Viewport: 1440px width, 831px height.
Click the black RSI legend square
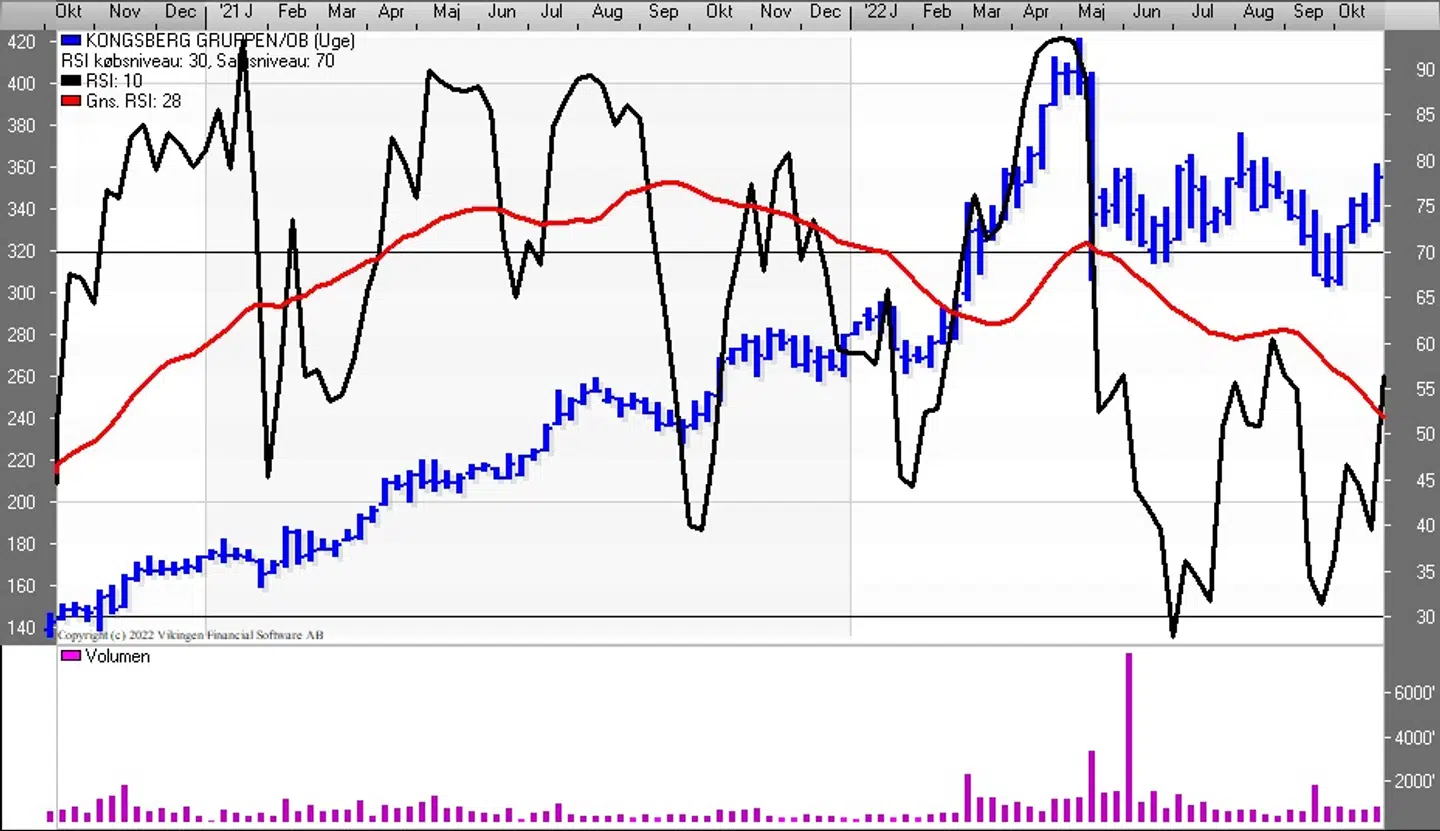69,81
